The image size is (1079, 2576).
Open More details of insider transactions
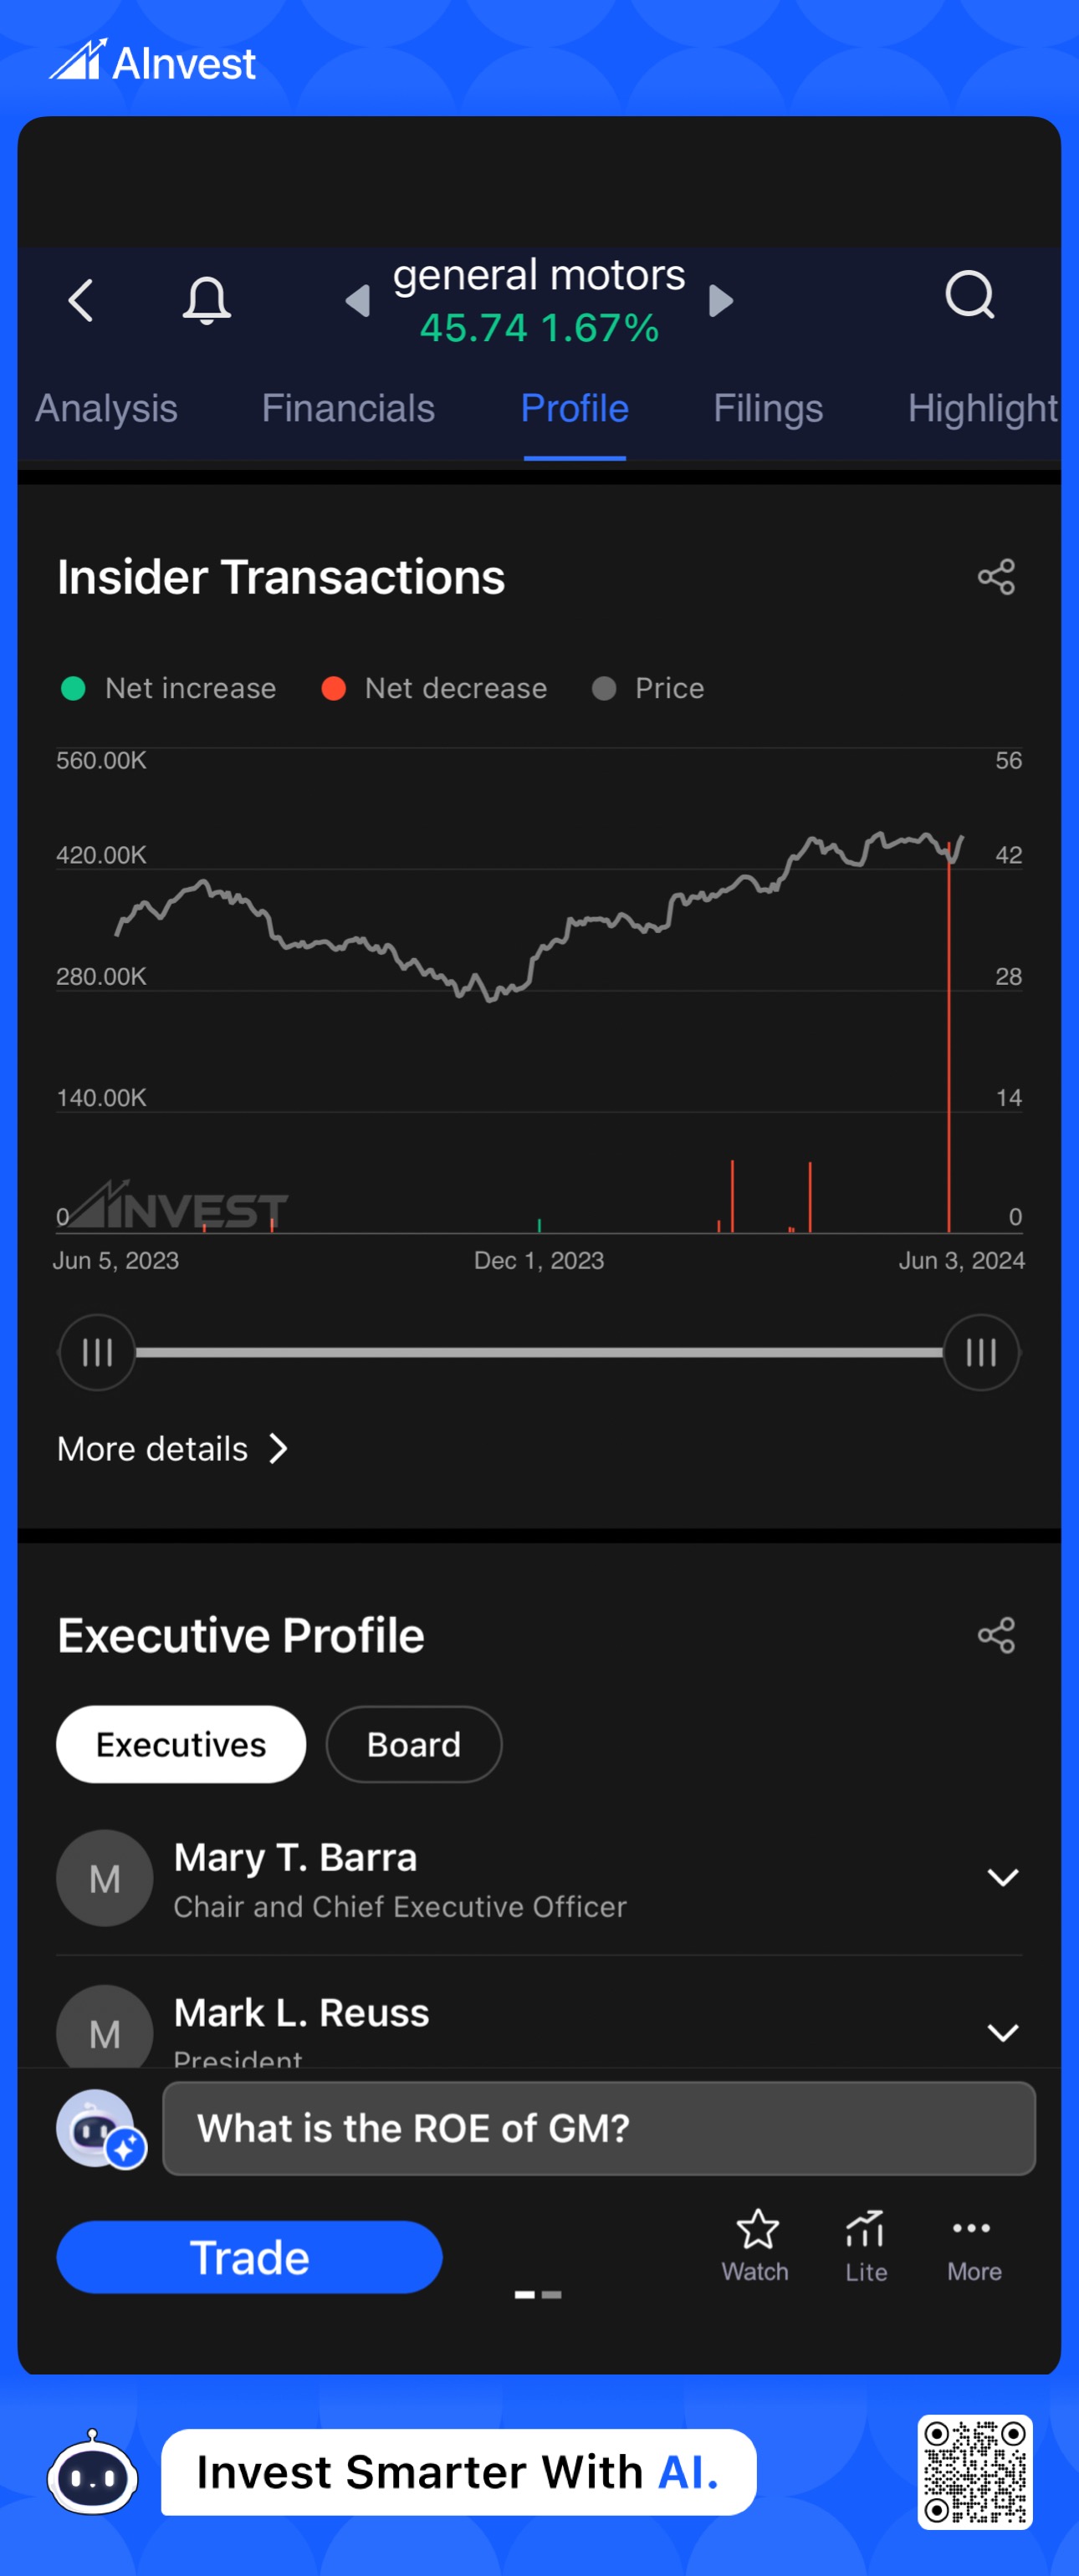tap(172, 1449)
